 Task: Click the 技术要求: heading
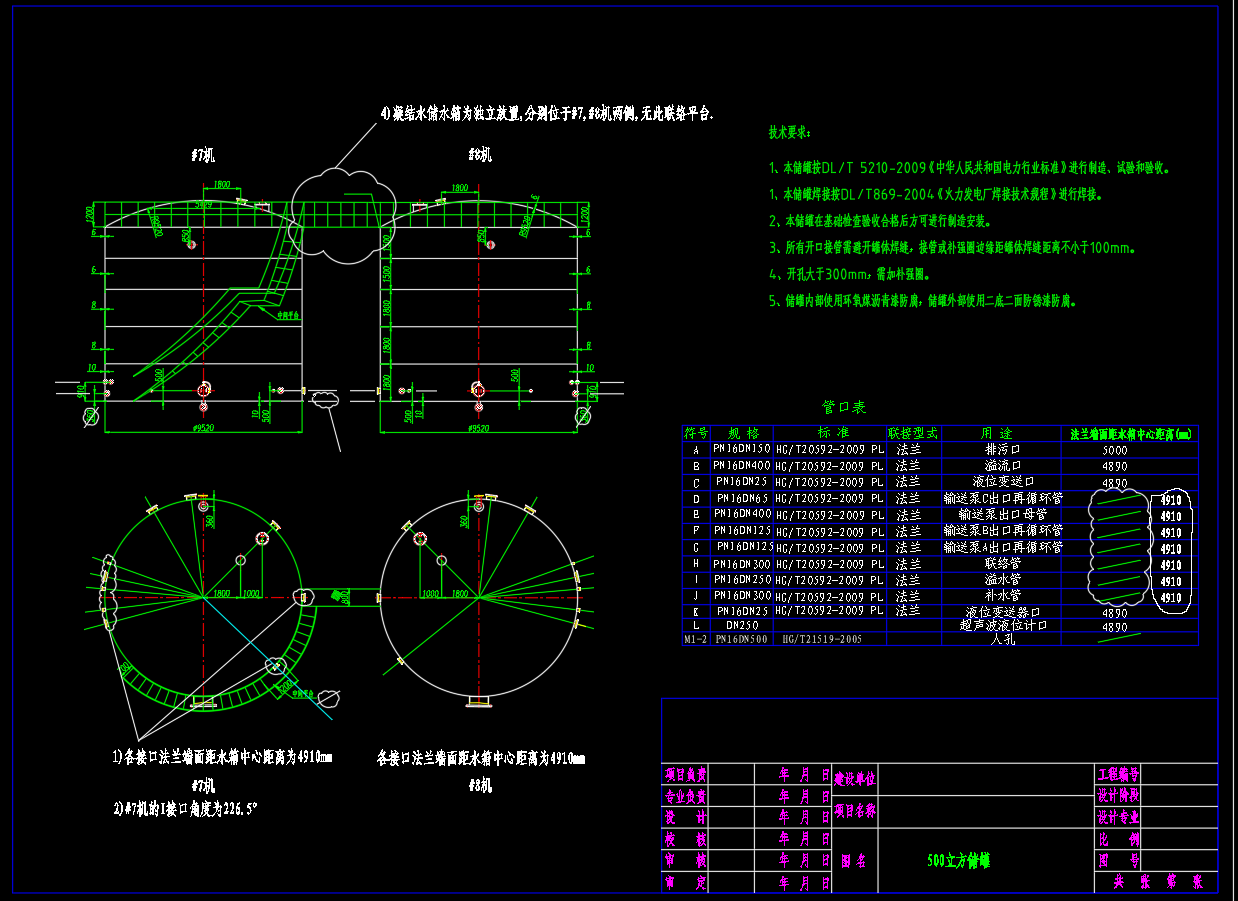point(790,132)
